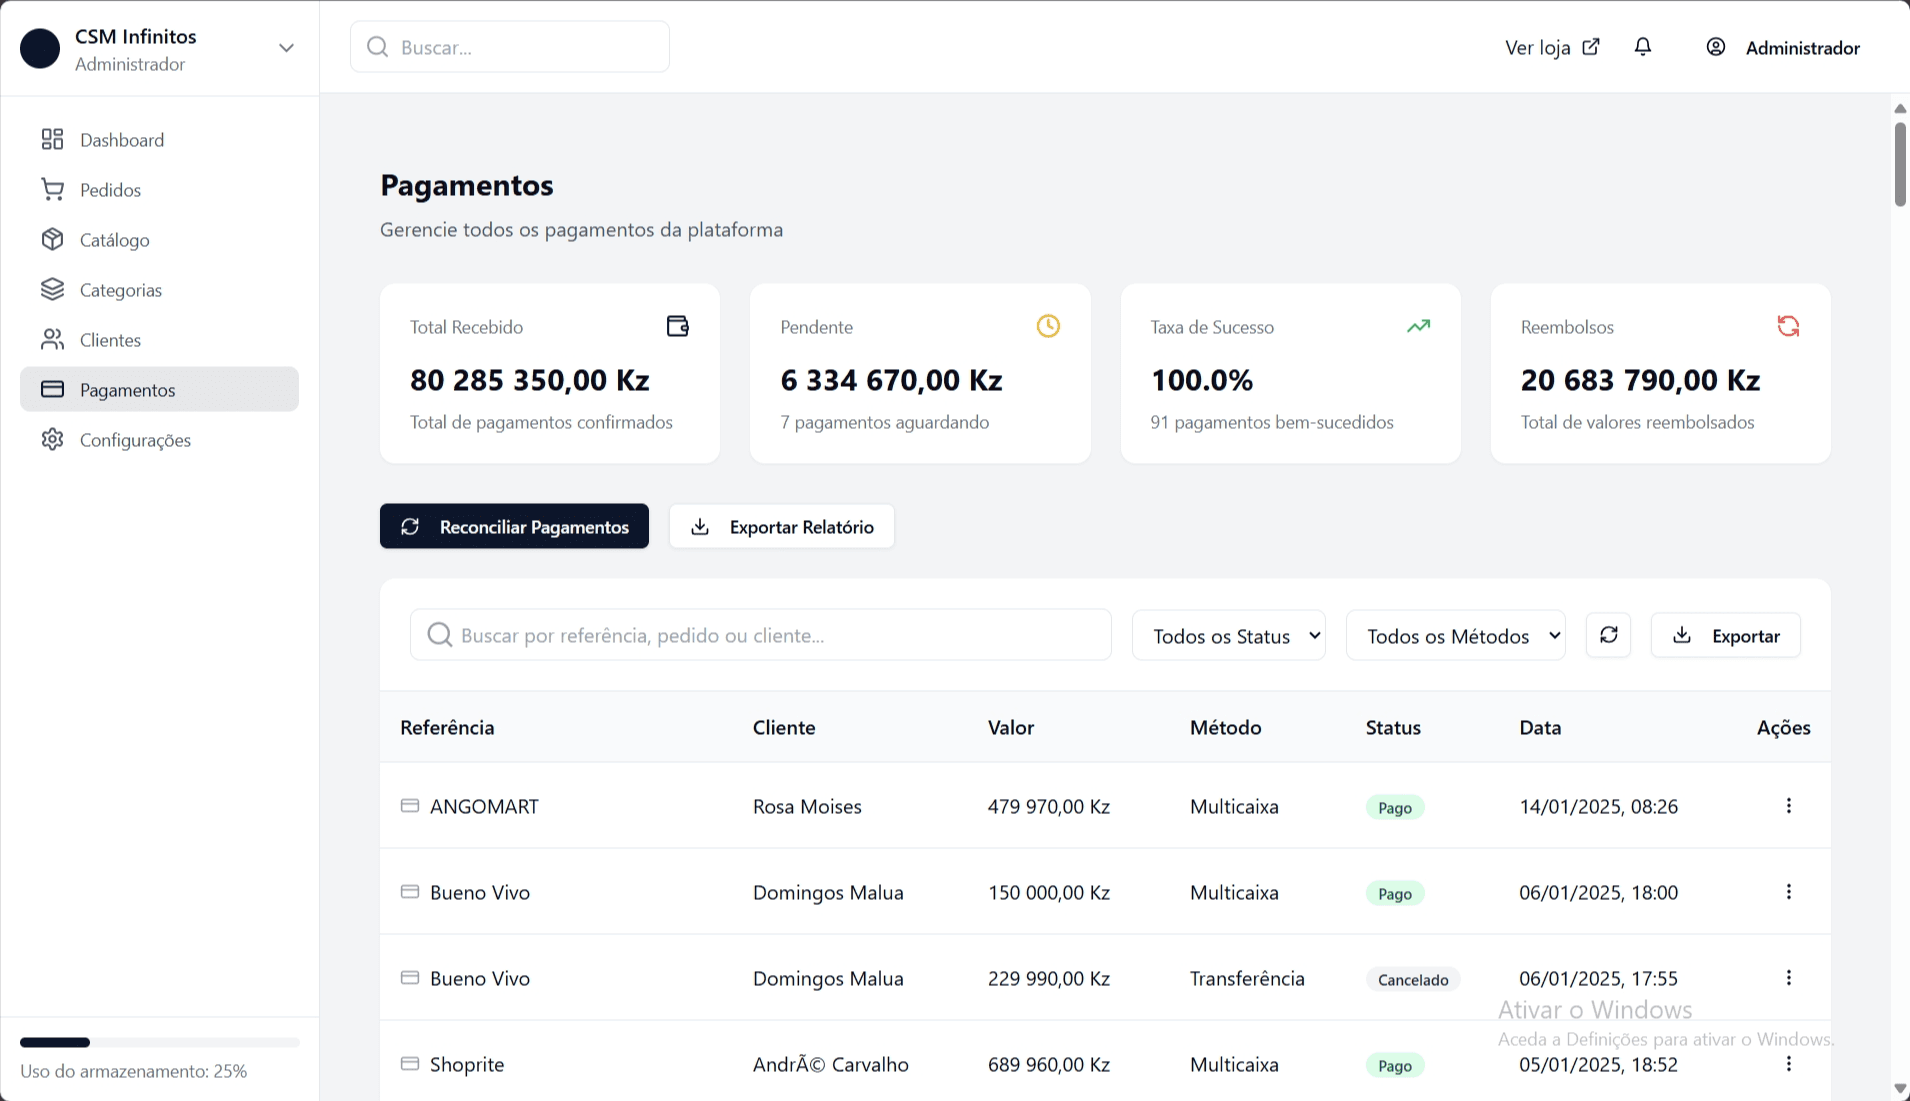Image resolution: width=1910 pixels, height=1101 pixels.
Task: Click the clock icon on Pendente card
Action: point(1048,326)
